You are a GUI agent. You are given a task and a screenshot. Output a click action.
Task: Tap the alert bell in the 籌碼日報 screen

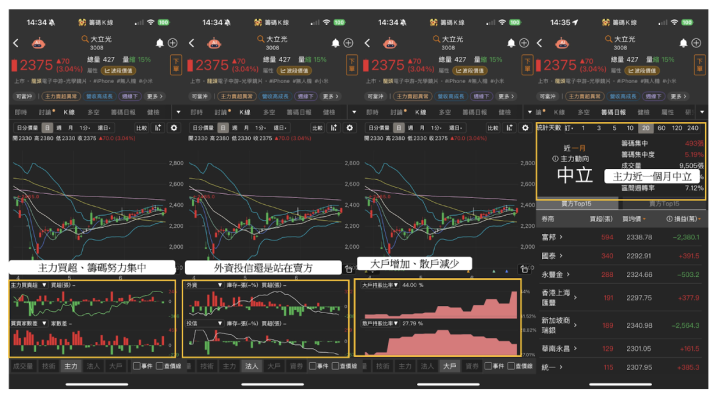click(x=683, y=43)
